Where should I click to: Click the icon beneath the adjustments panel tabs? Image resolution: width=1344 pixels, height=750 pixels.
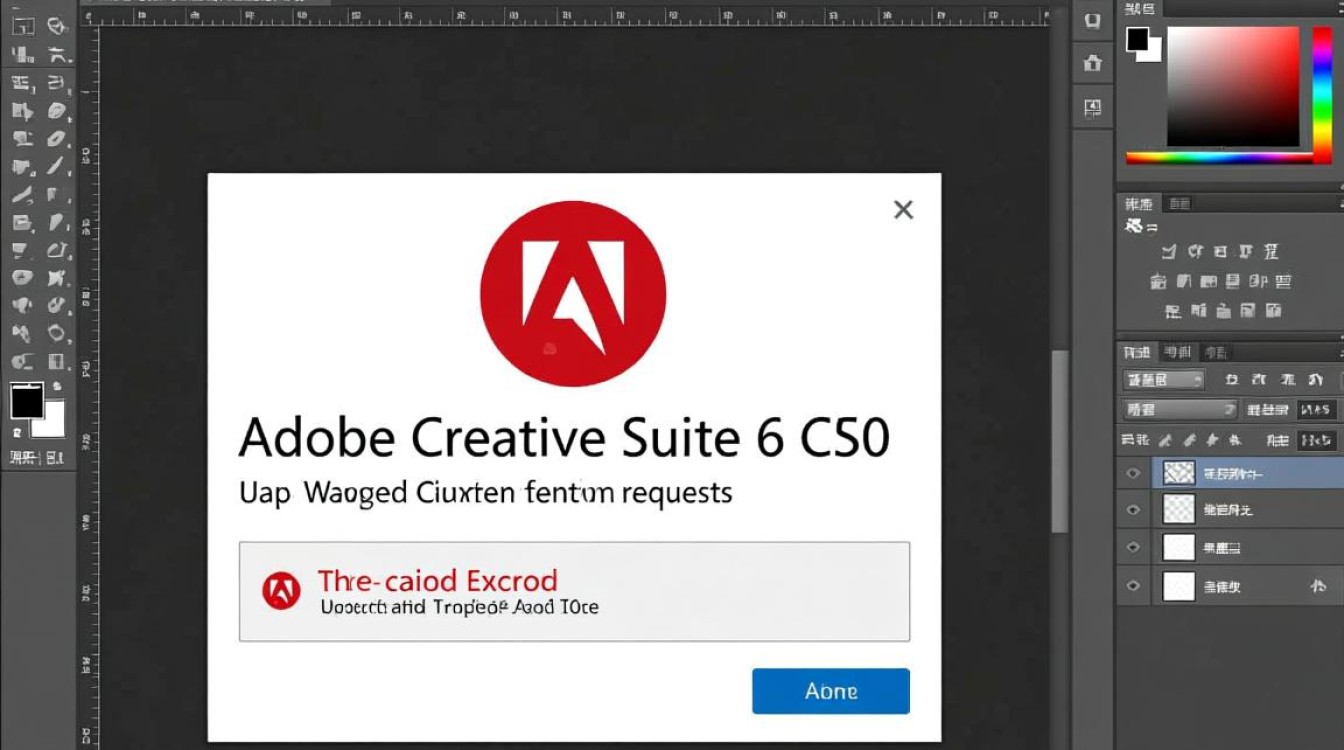coord(1135,227)
